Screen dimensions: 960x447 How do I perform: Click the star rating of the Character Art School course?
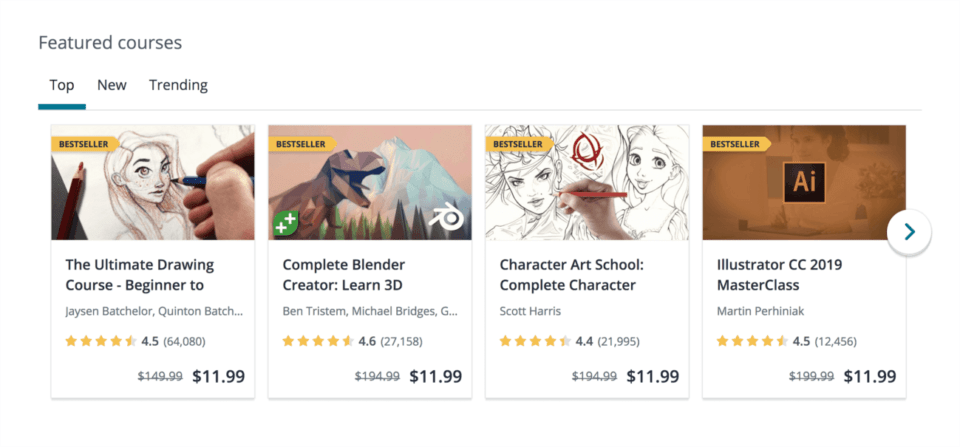click(x=535, y=341)
